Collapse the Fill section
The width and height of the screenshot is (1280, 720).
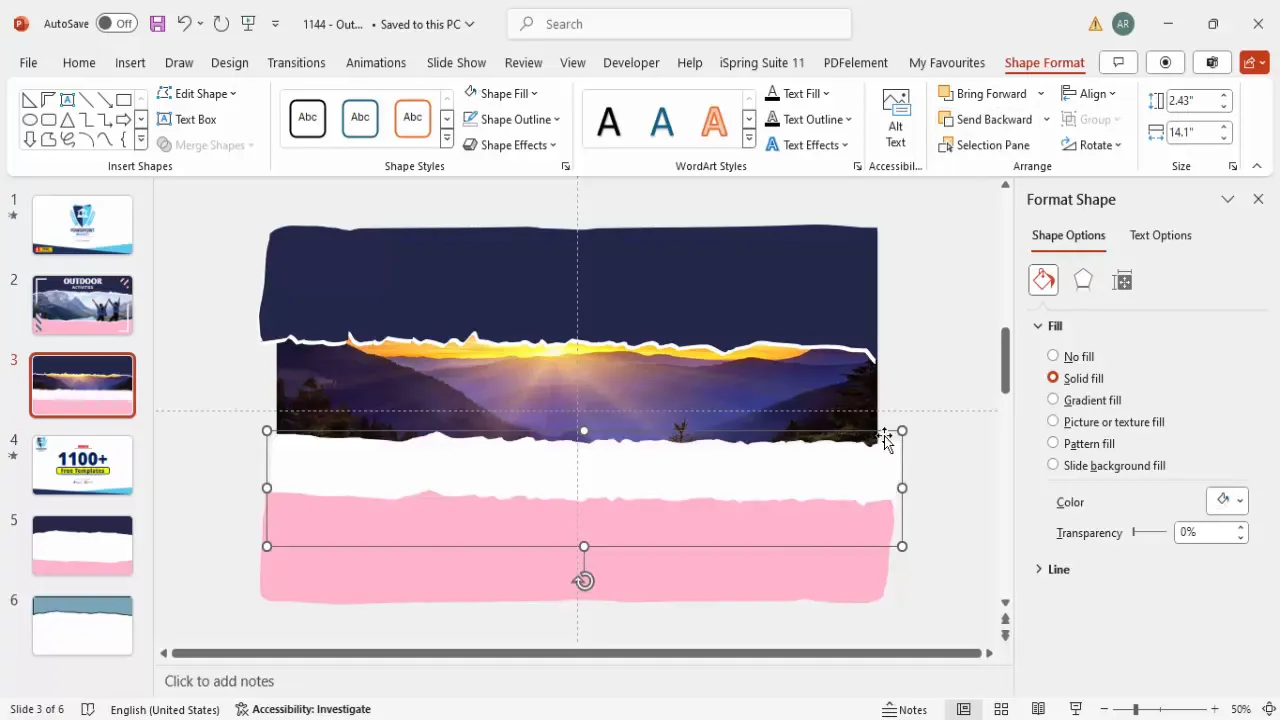pyautogui.click(x=1048, y=326)
